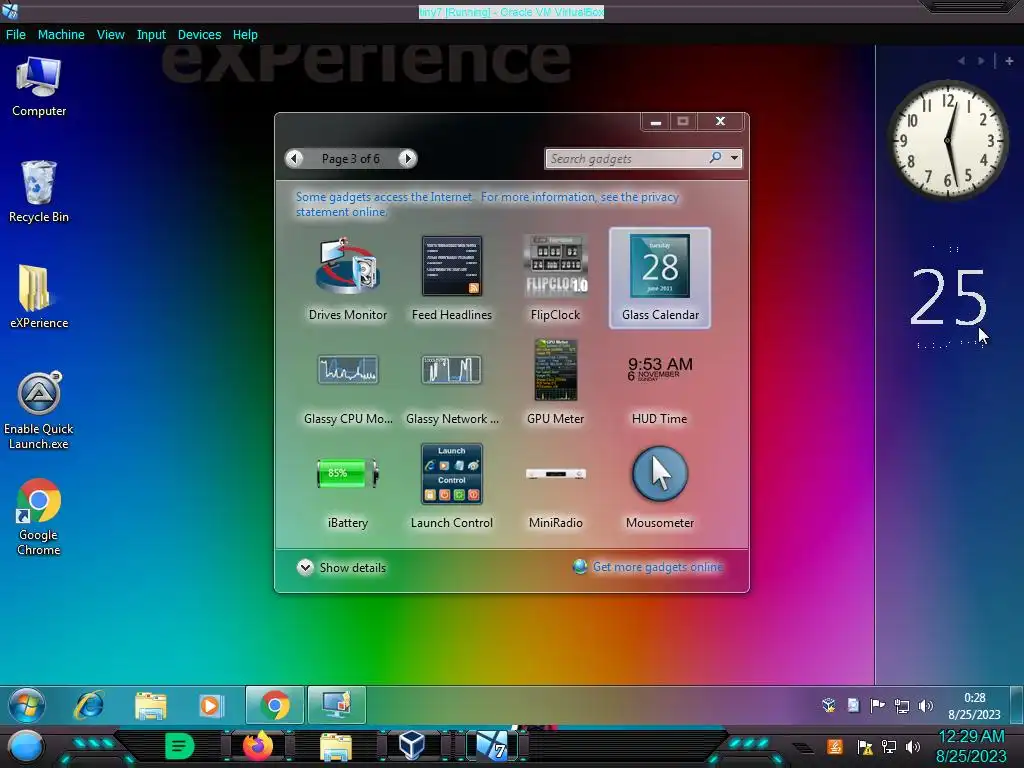Open the host Start orb
This screenshot has width=1024, height=768.
click(x=26, y=746)
